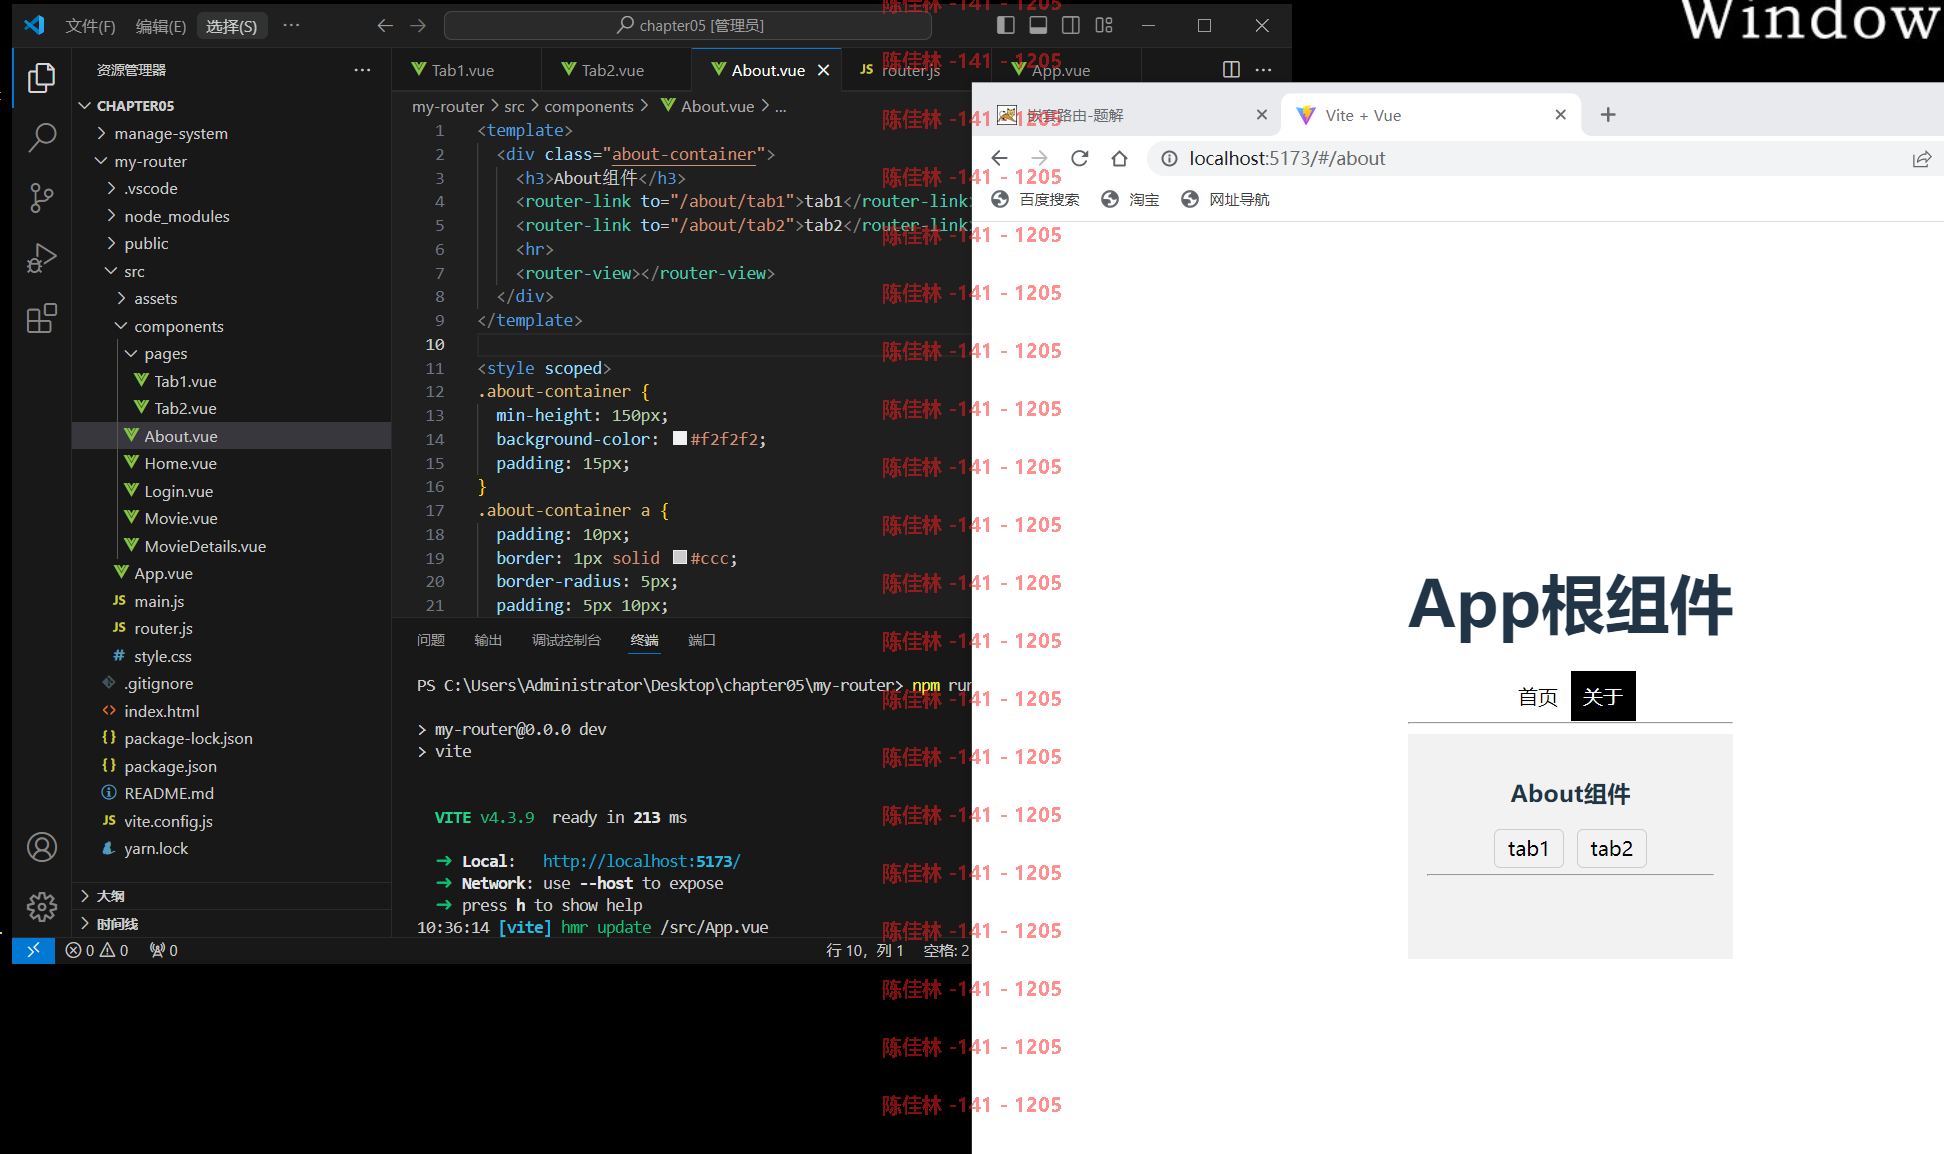Go to the browser home page
The image size is (1944, 1154).
[x=1119, y=158]
